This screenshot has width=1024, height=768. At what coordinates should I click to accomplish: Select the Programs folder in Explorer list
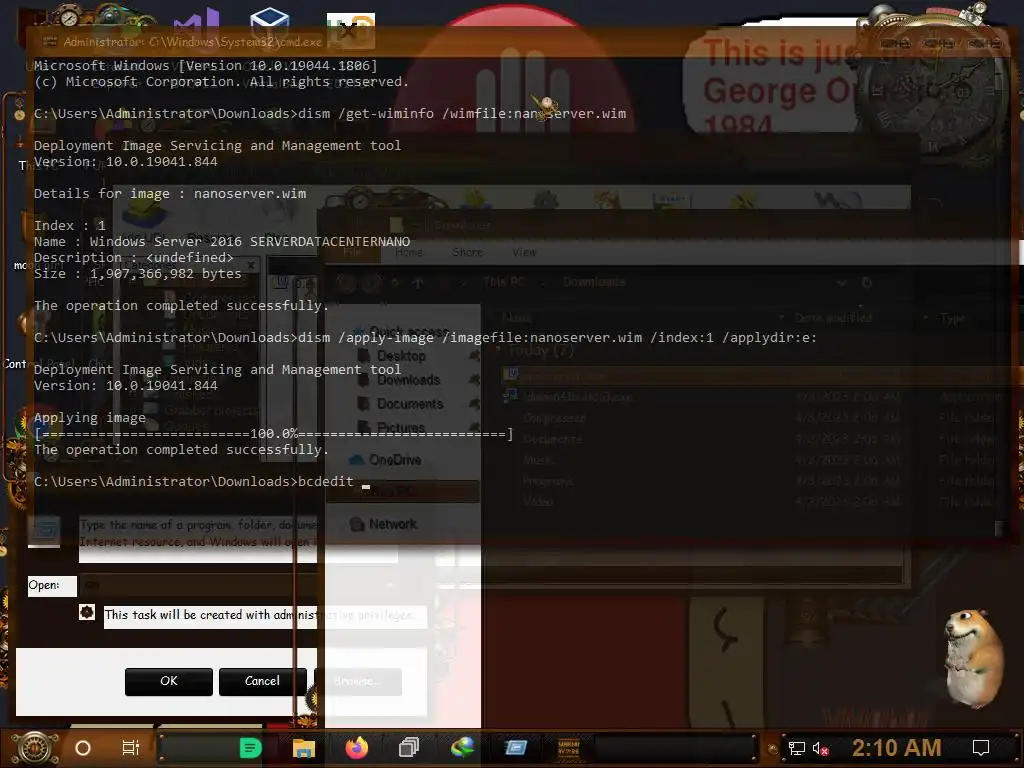click(x=547, y=481)
